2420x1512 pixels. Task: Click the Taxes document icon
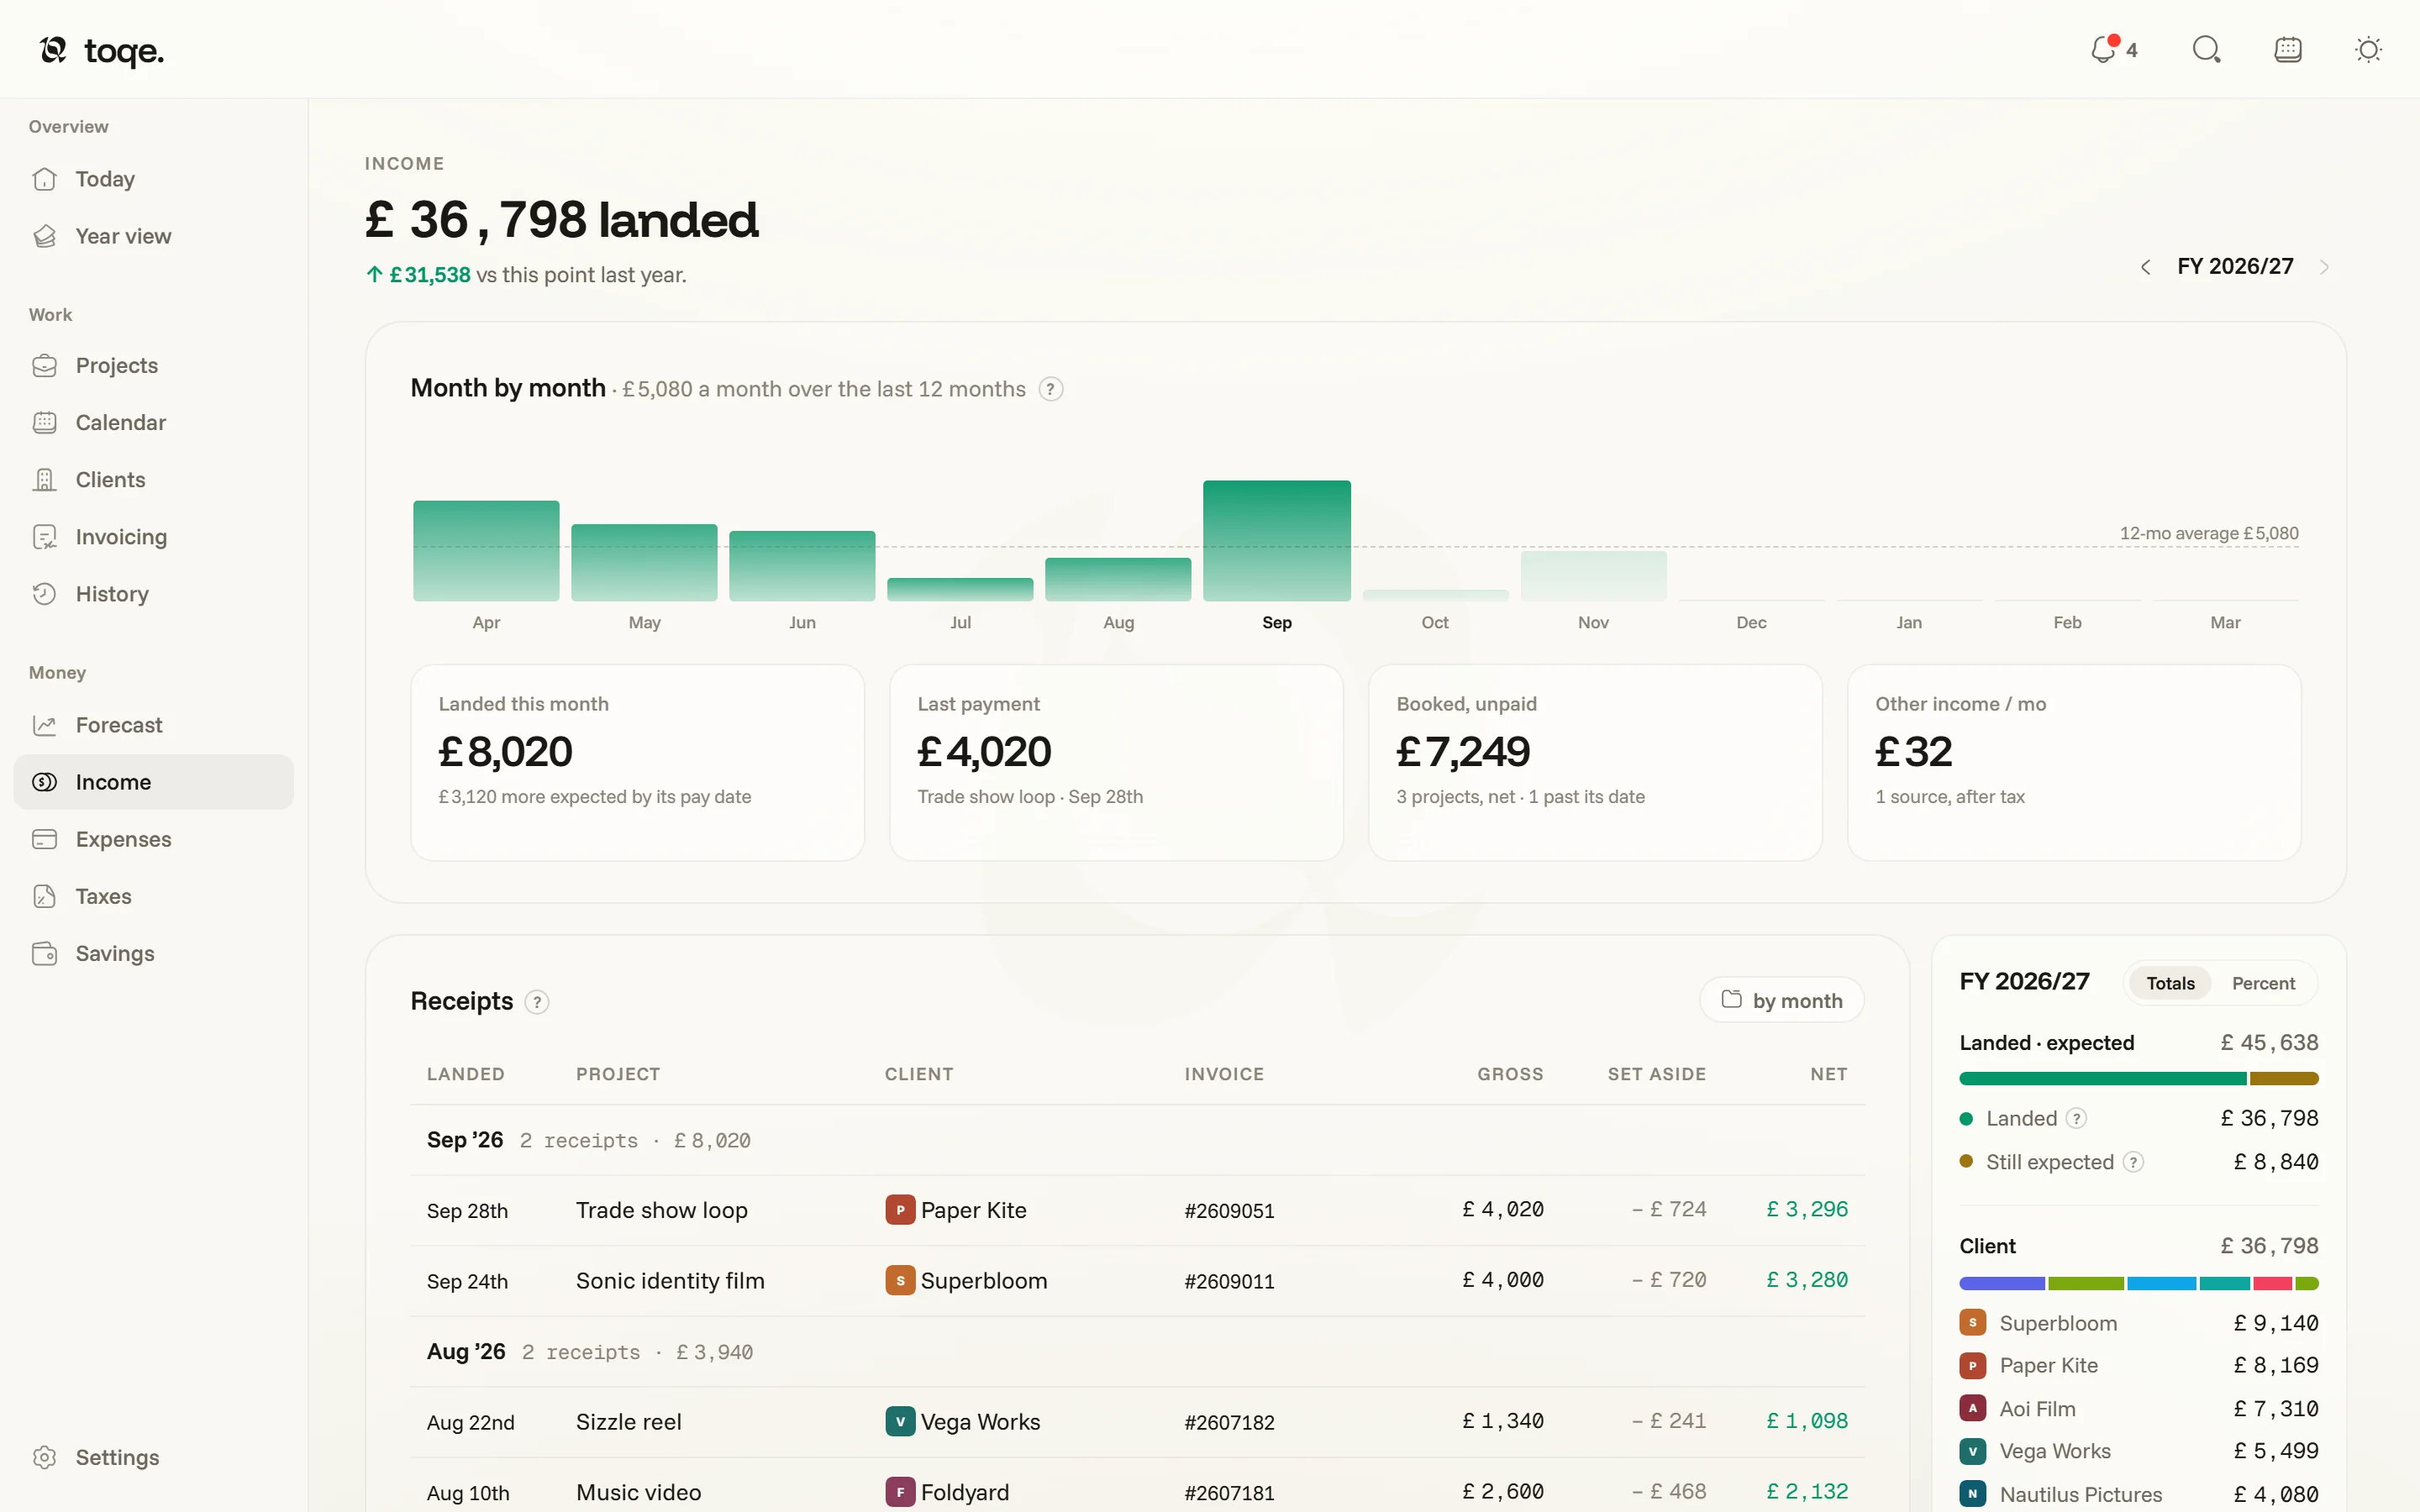[44, 896]
